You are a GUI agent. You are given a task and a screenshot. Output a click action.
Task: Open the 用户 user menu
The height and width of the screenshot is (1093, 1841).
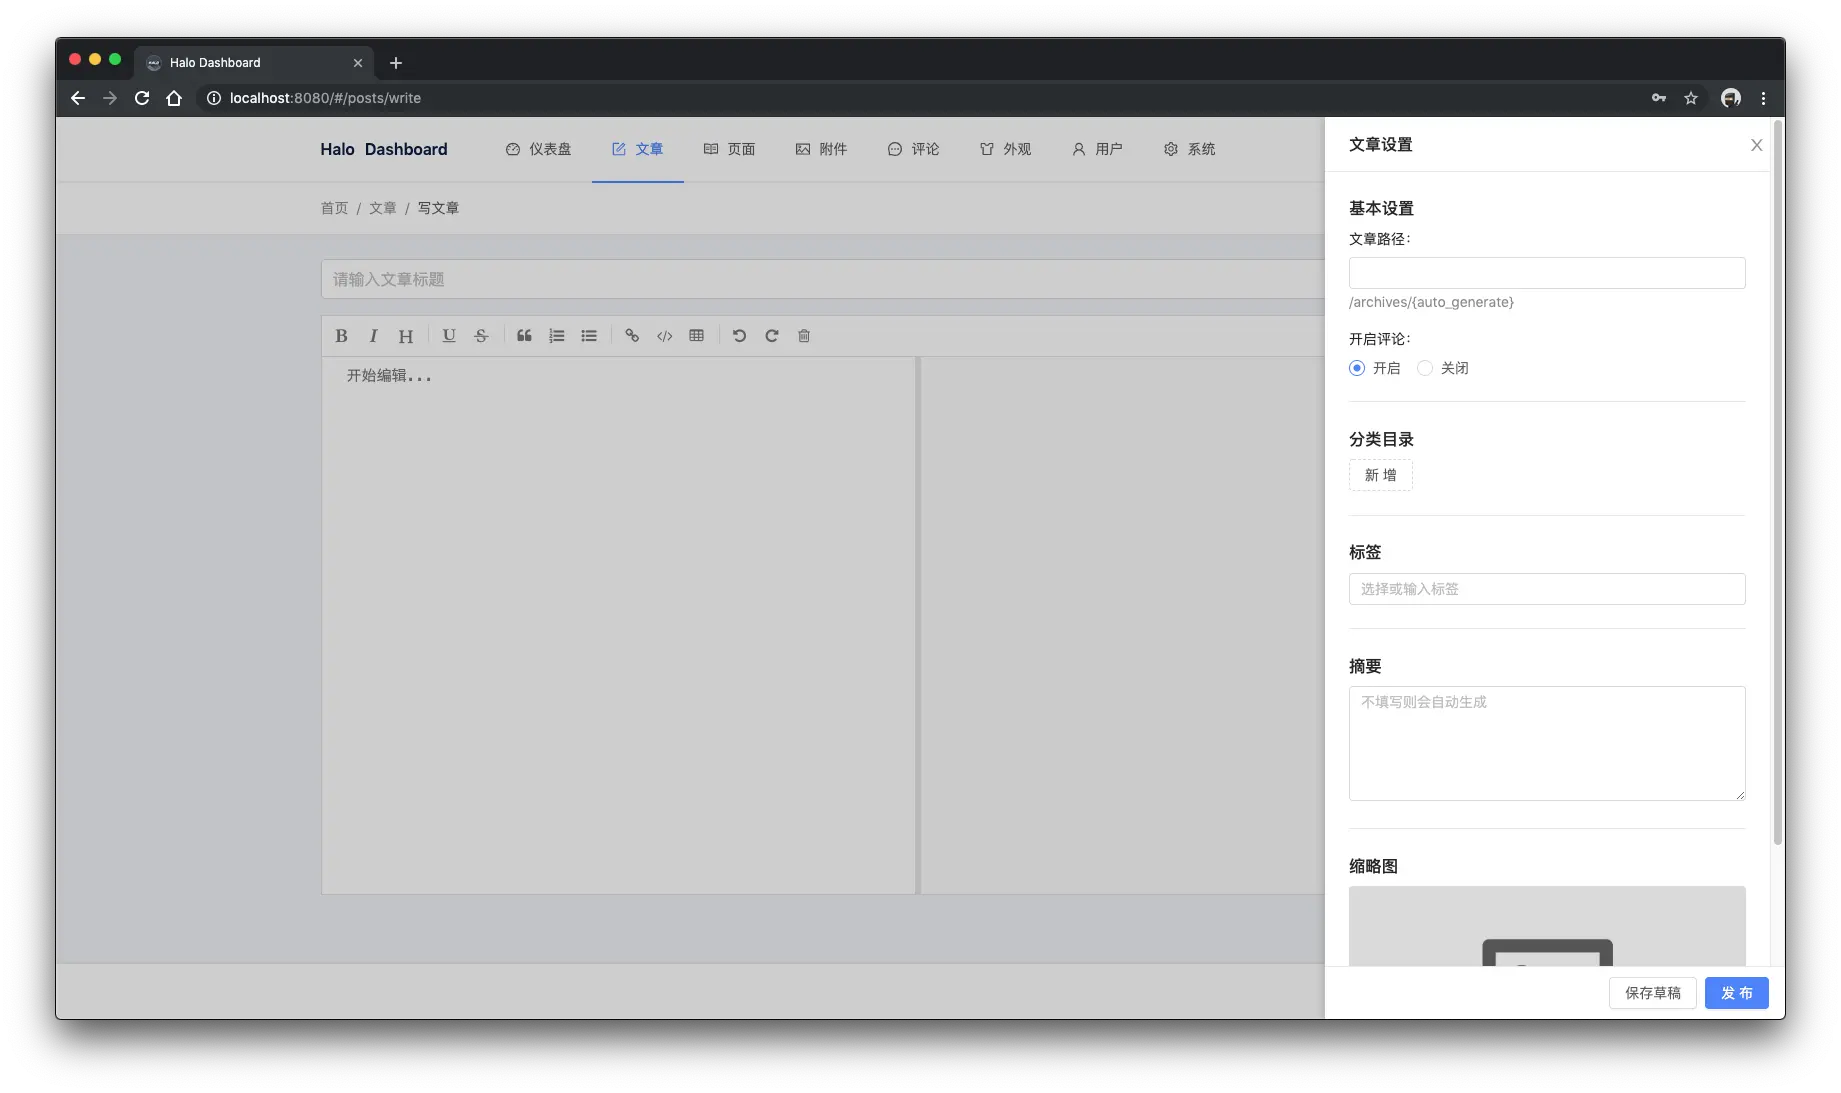1097,149
